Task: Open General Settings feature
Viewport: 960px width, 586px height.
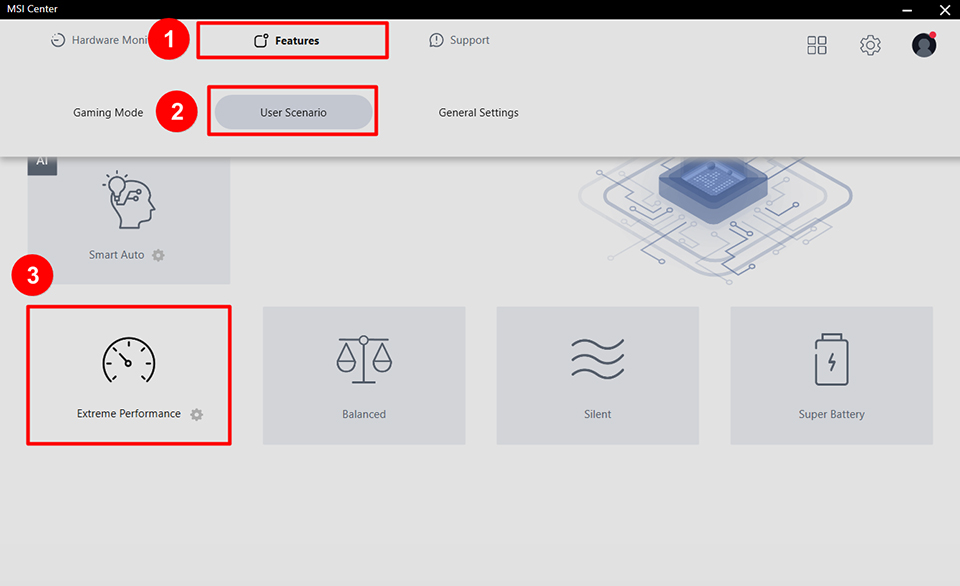Action: 478,113
